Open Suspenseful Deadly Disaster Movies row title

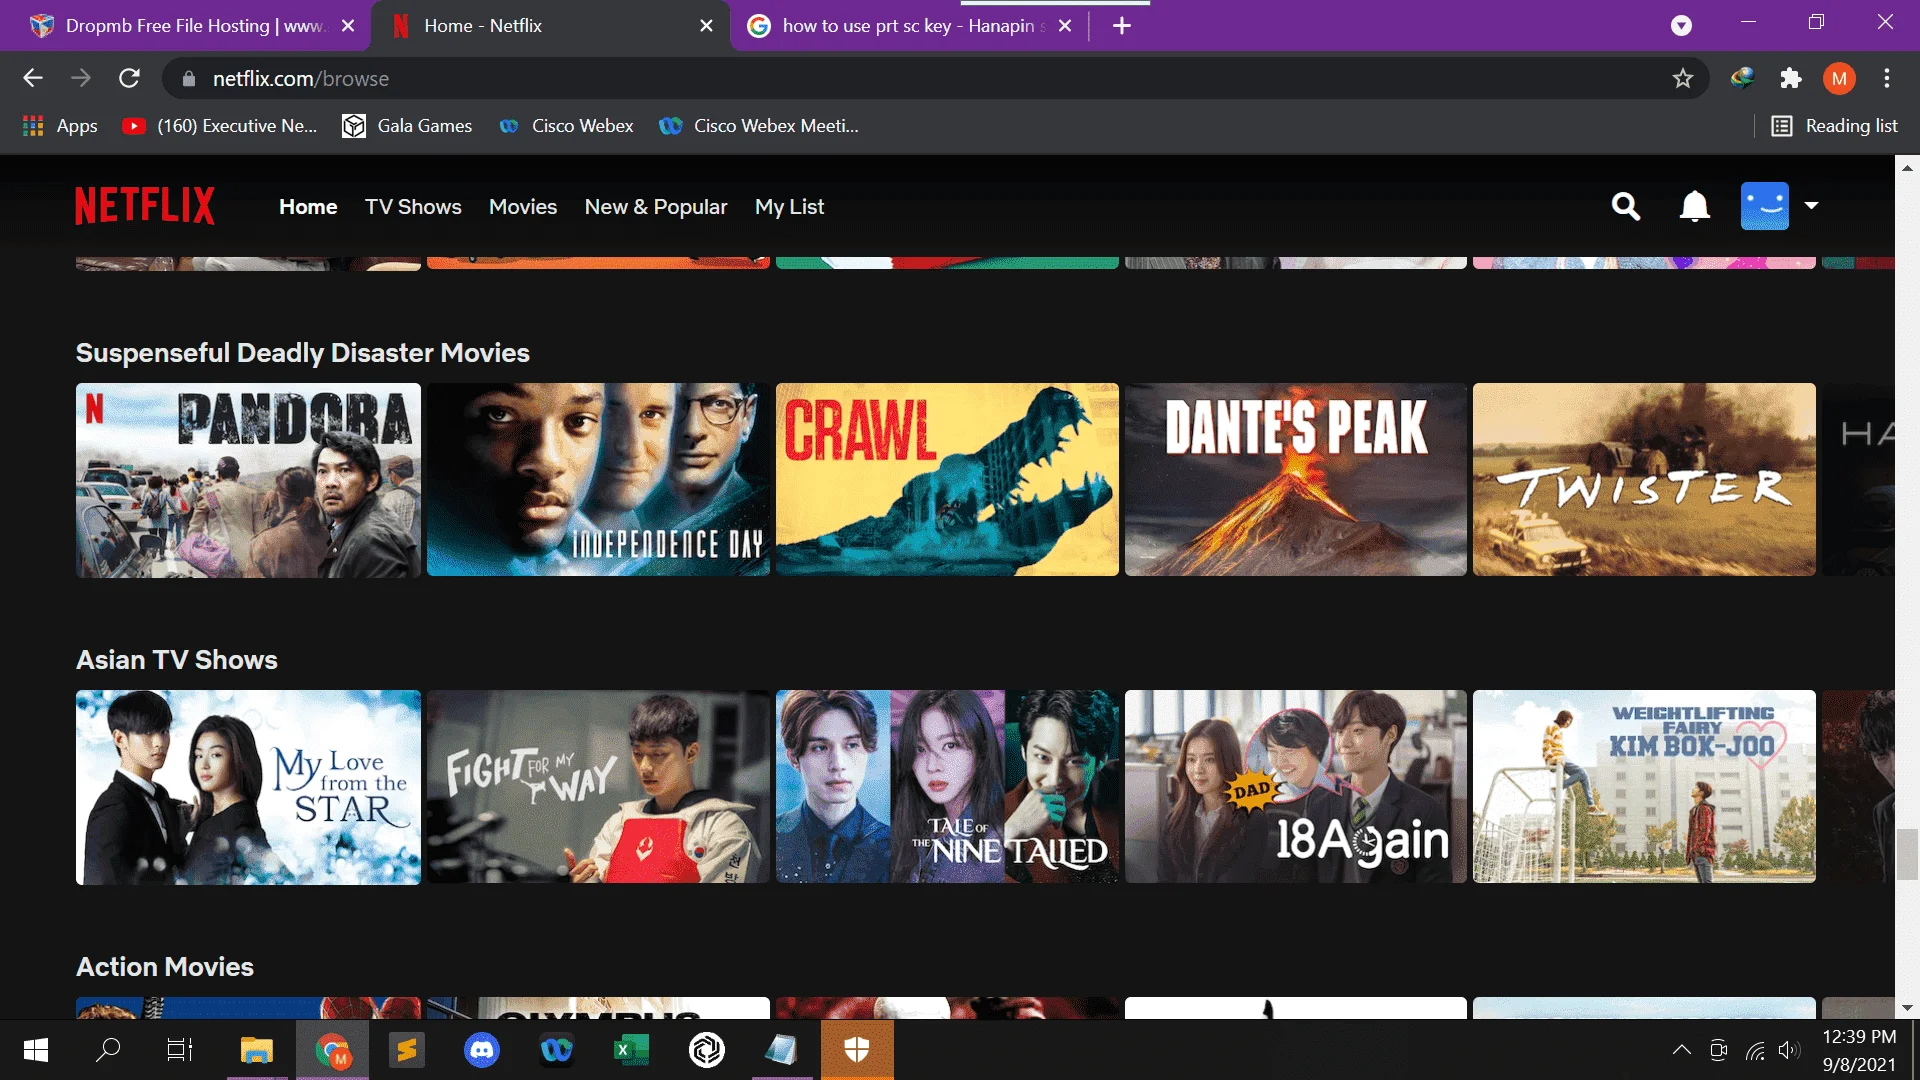303,353
